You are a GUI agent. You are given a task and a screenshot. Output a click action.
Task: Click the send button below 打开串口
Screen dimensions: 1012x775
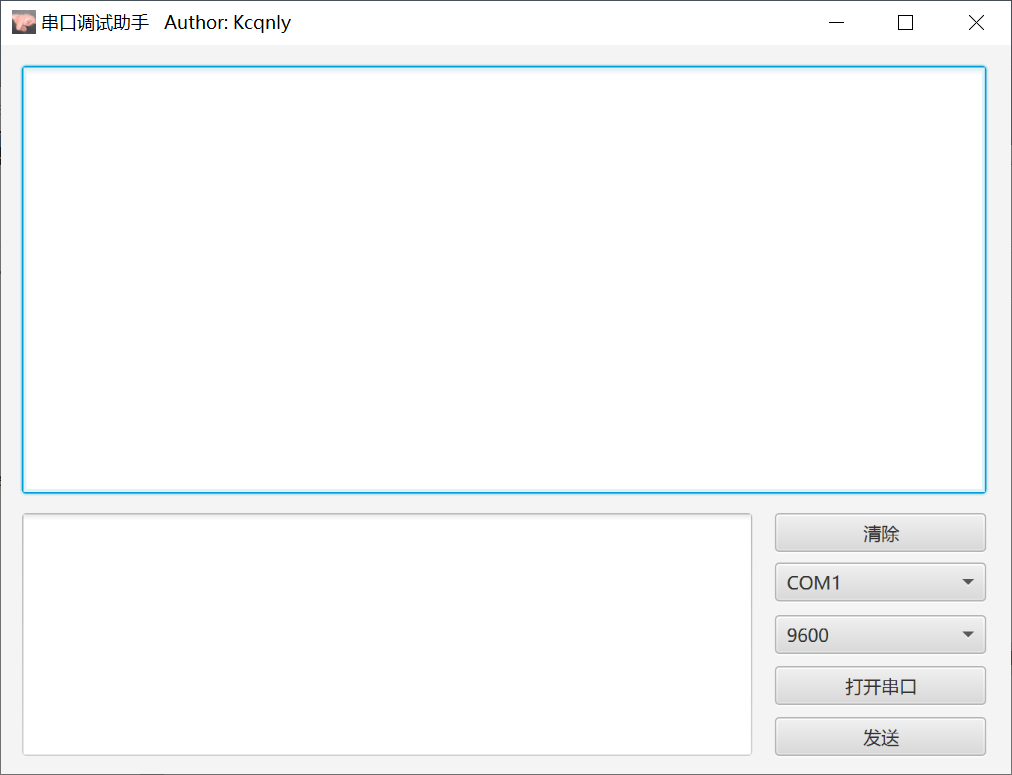coord(880,736)
